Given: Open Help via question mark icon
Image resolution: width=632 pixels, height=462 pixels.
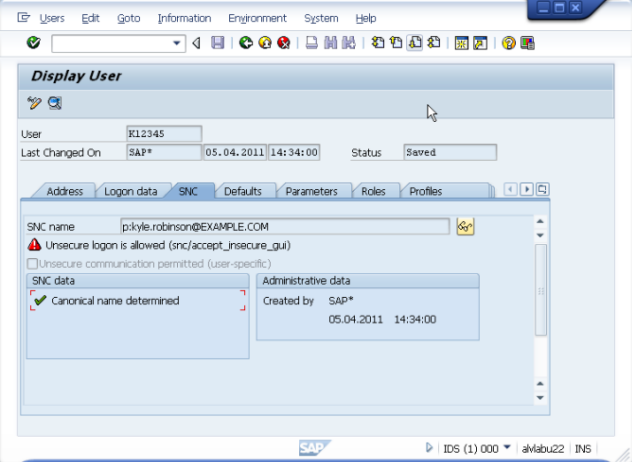Looking at the screenshot, I should coord(509,43).
